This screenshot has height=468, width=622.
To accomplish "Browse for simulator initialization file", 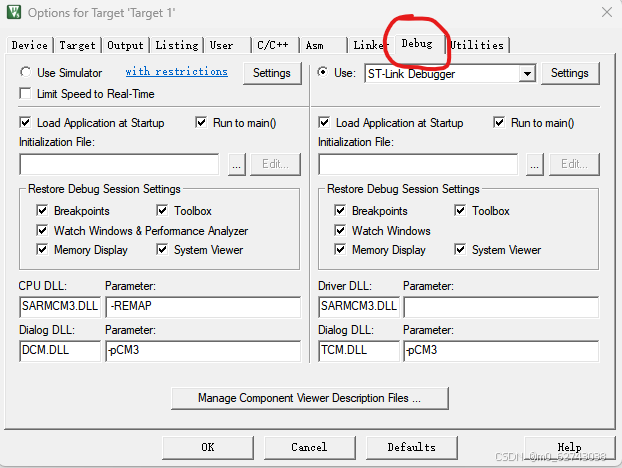I will 237,164.
